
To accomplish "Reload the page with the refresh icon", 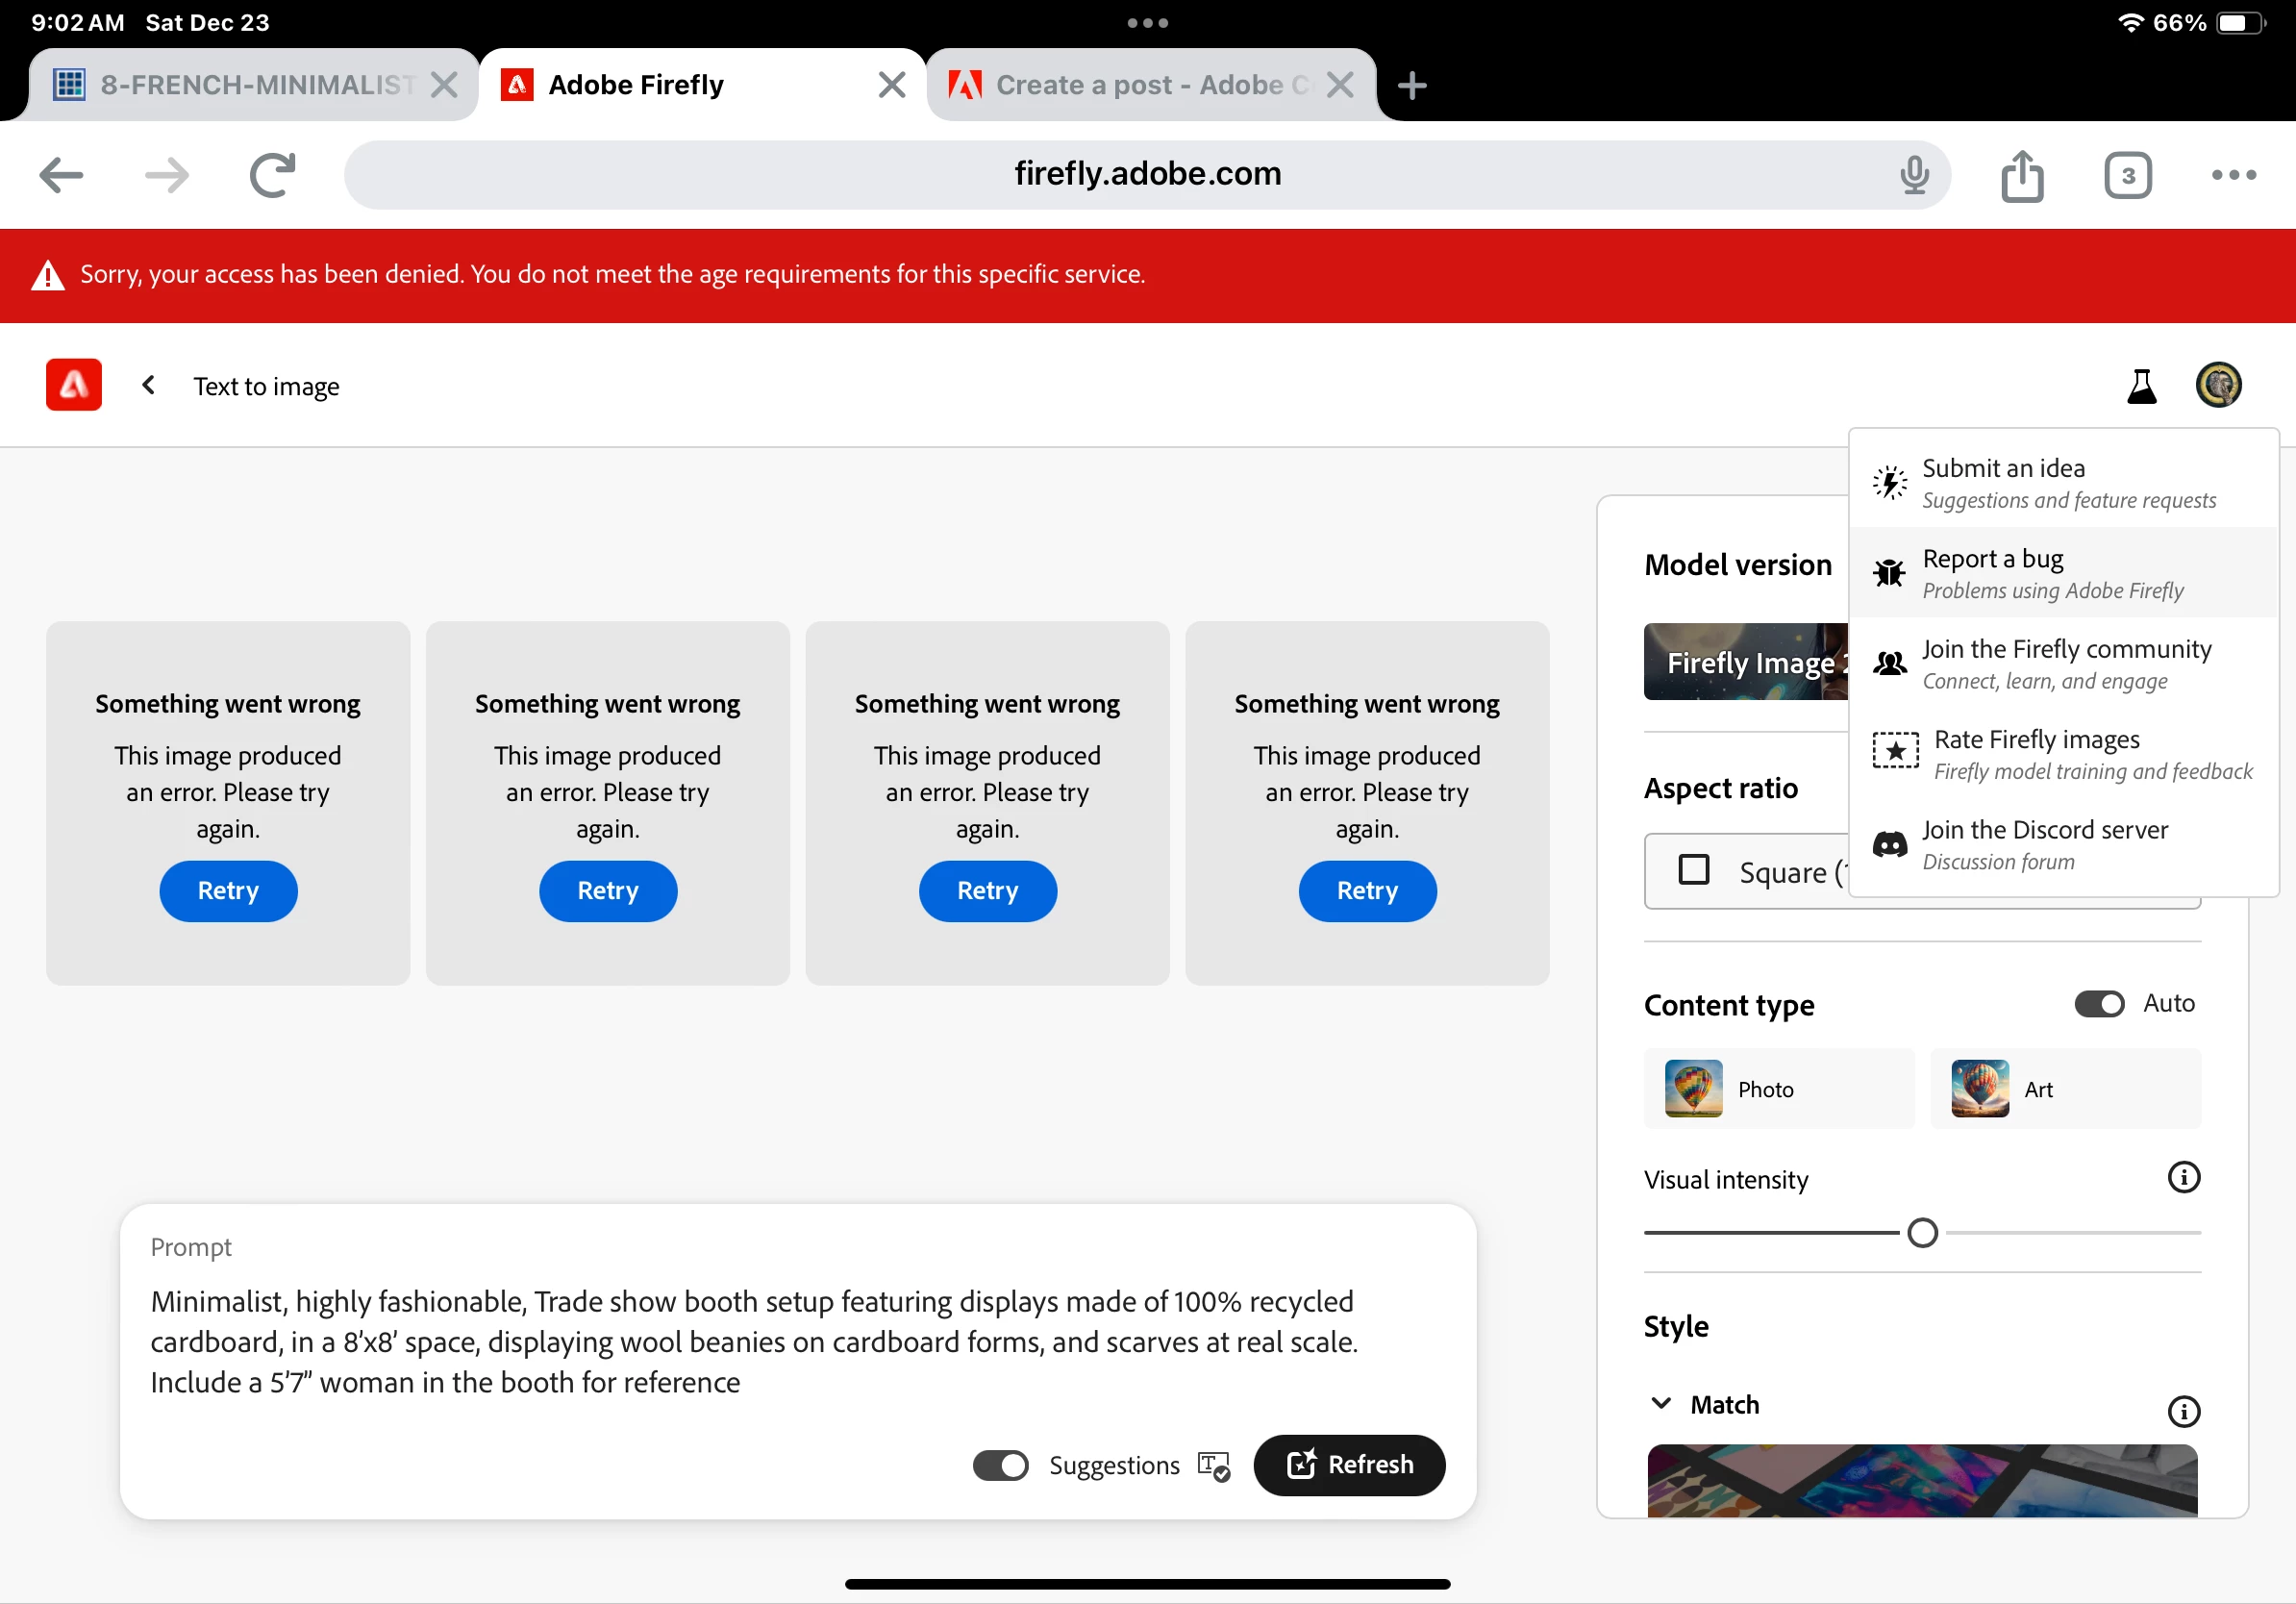I will tap(272, 175).
